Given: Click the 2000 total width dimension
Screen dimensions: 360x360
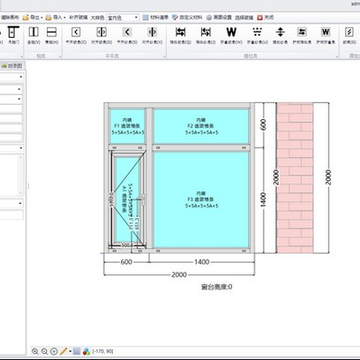Looking at the screenshot, I should click(179, 275).
